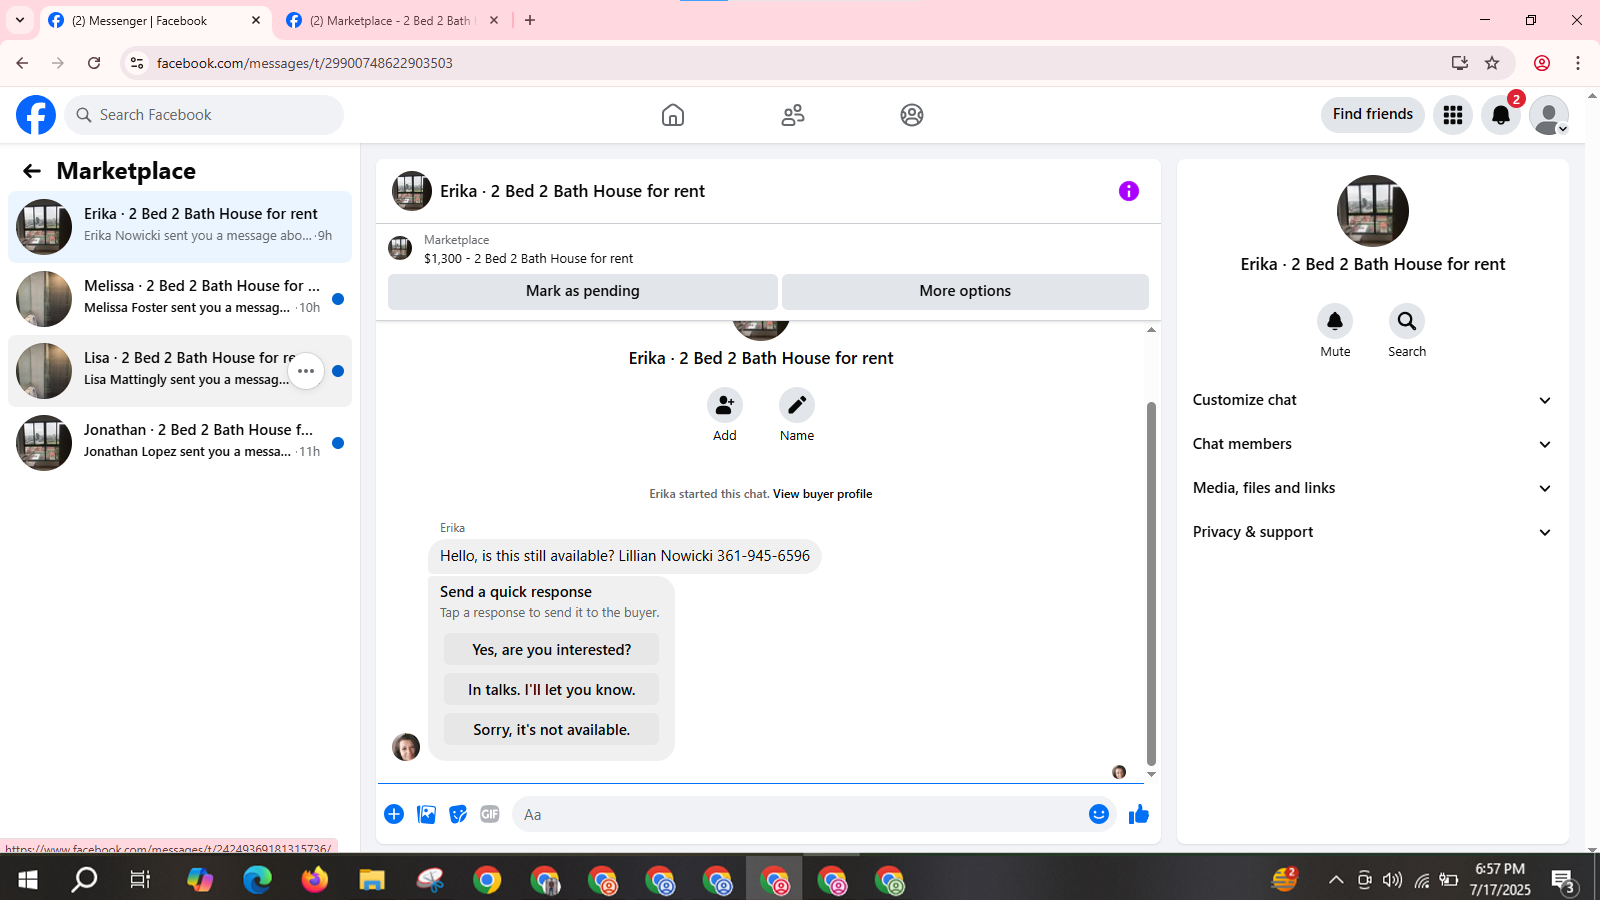Open the Facebook menu grid icon
1600x900 pixels.
click(x=1453, y=115)
